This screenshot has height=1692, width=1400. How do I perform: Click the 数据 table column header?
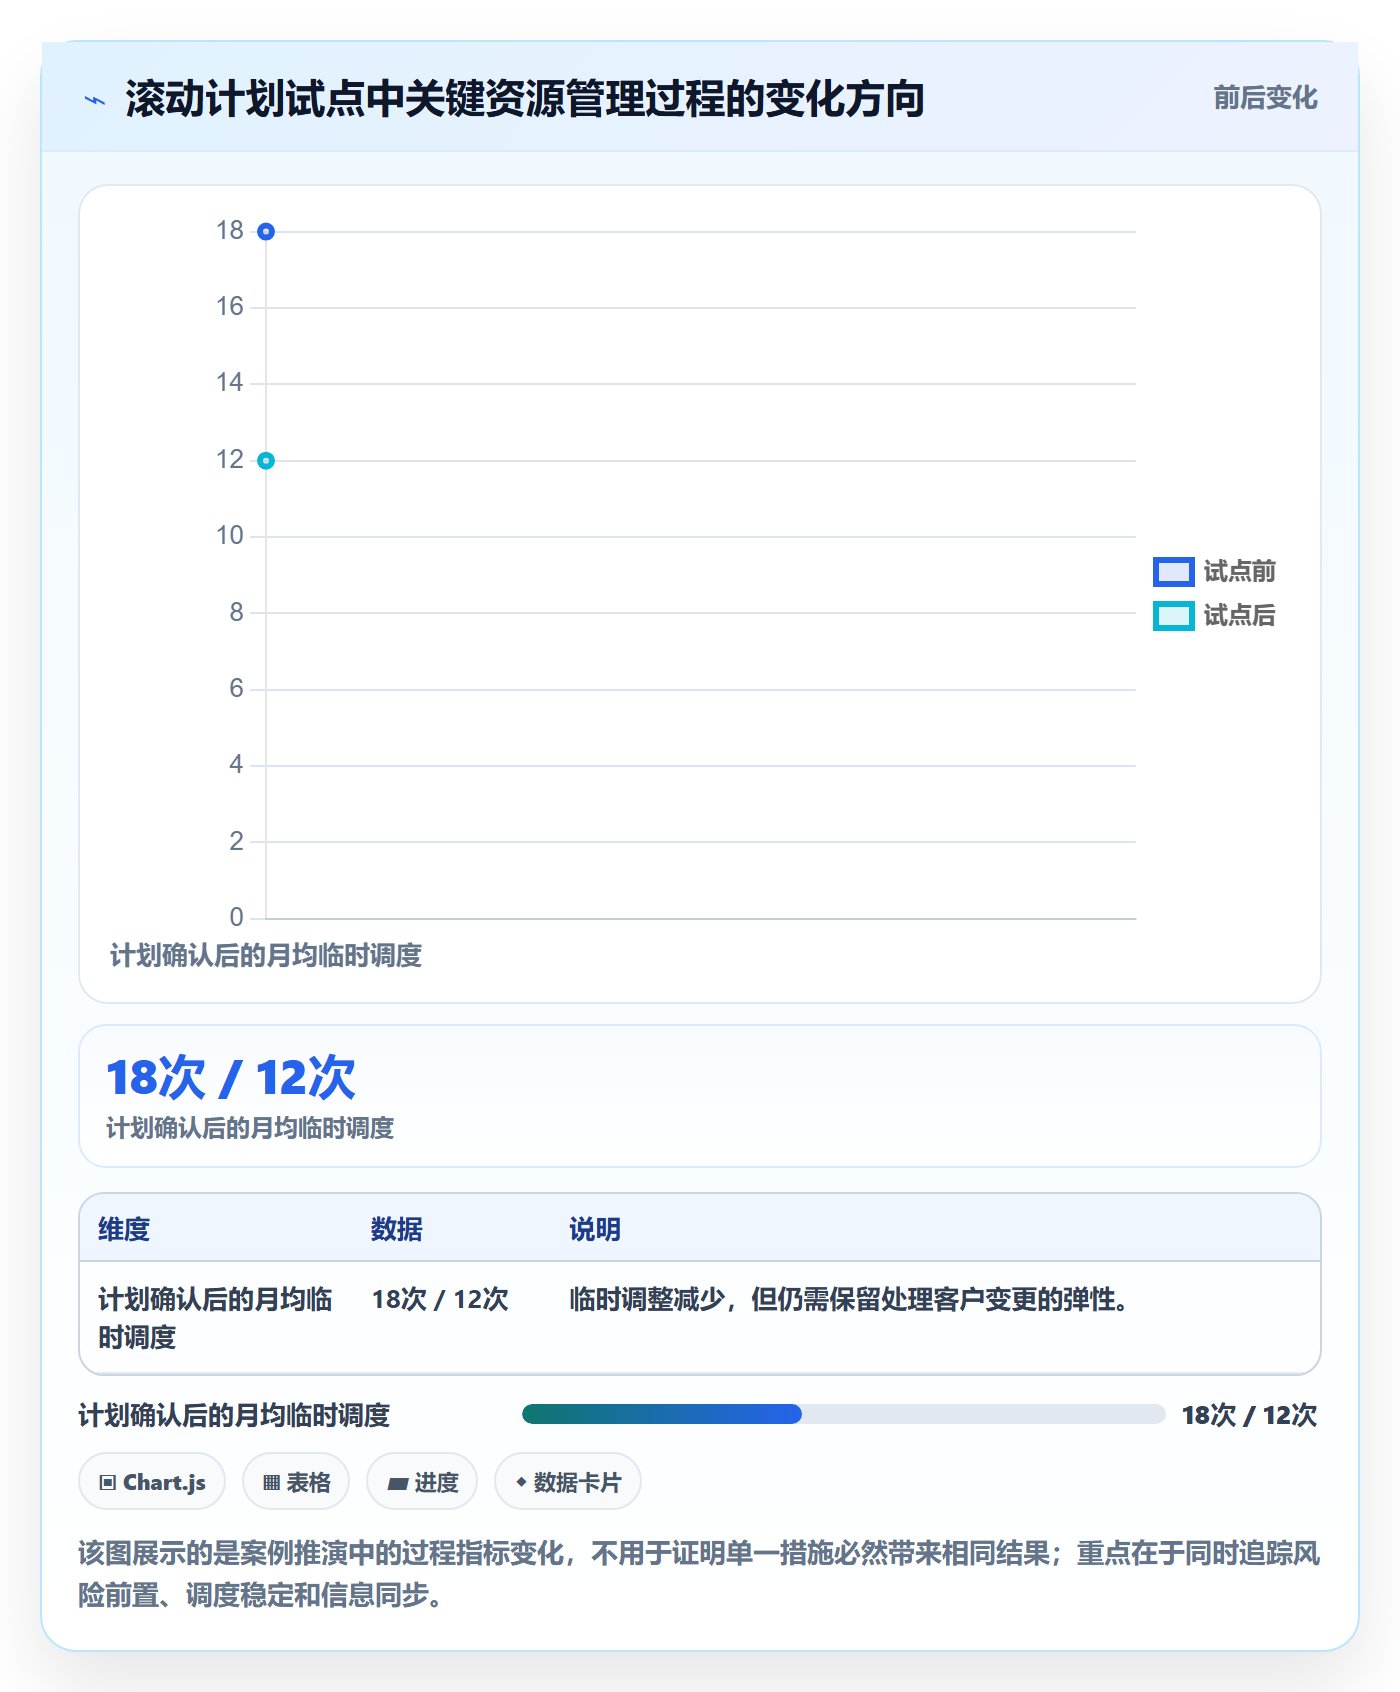coord(397,1229)
